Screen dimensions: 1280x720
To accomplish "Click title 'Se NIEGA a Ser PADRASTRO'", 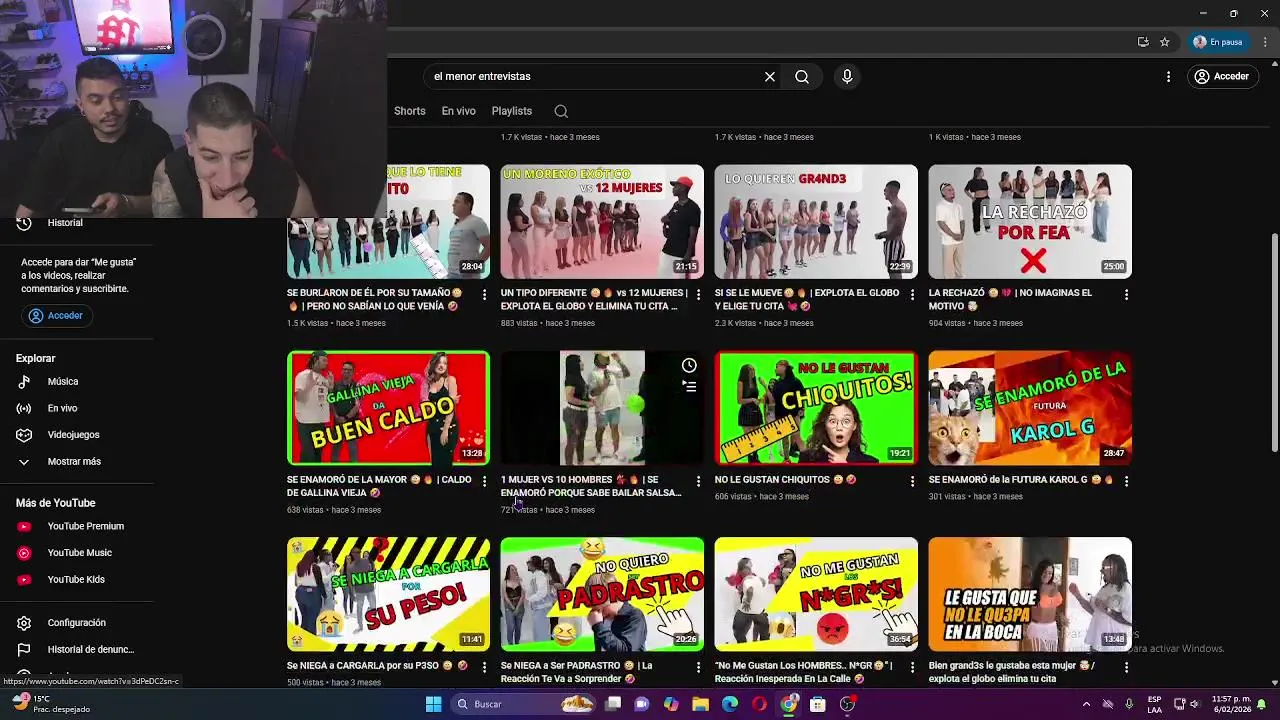I will coord(577,672).
